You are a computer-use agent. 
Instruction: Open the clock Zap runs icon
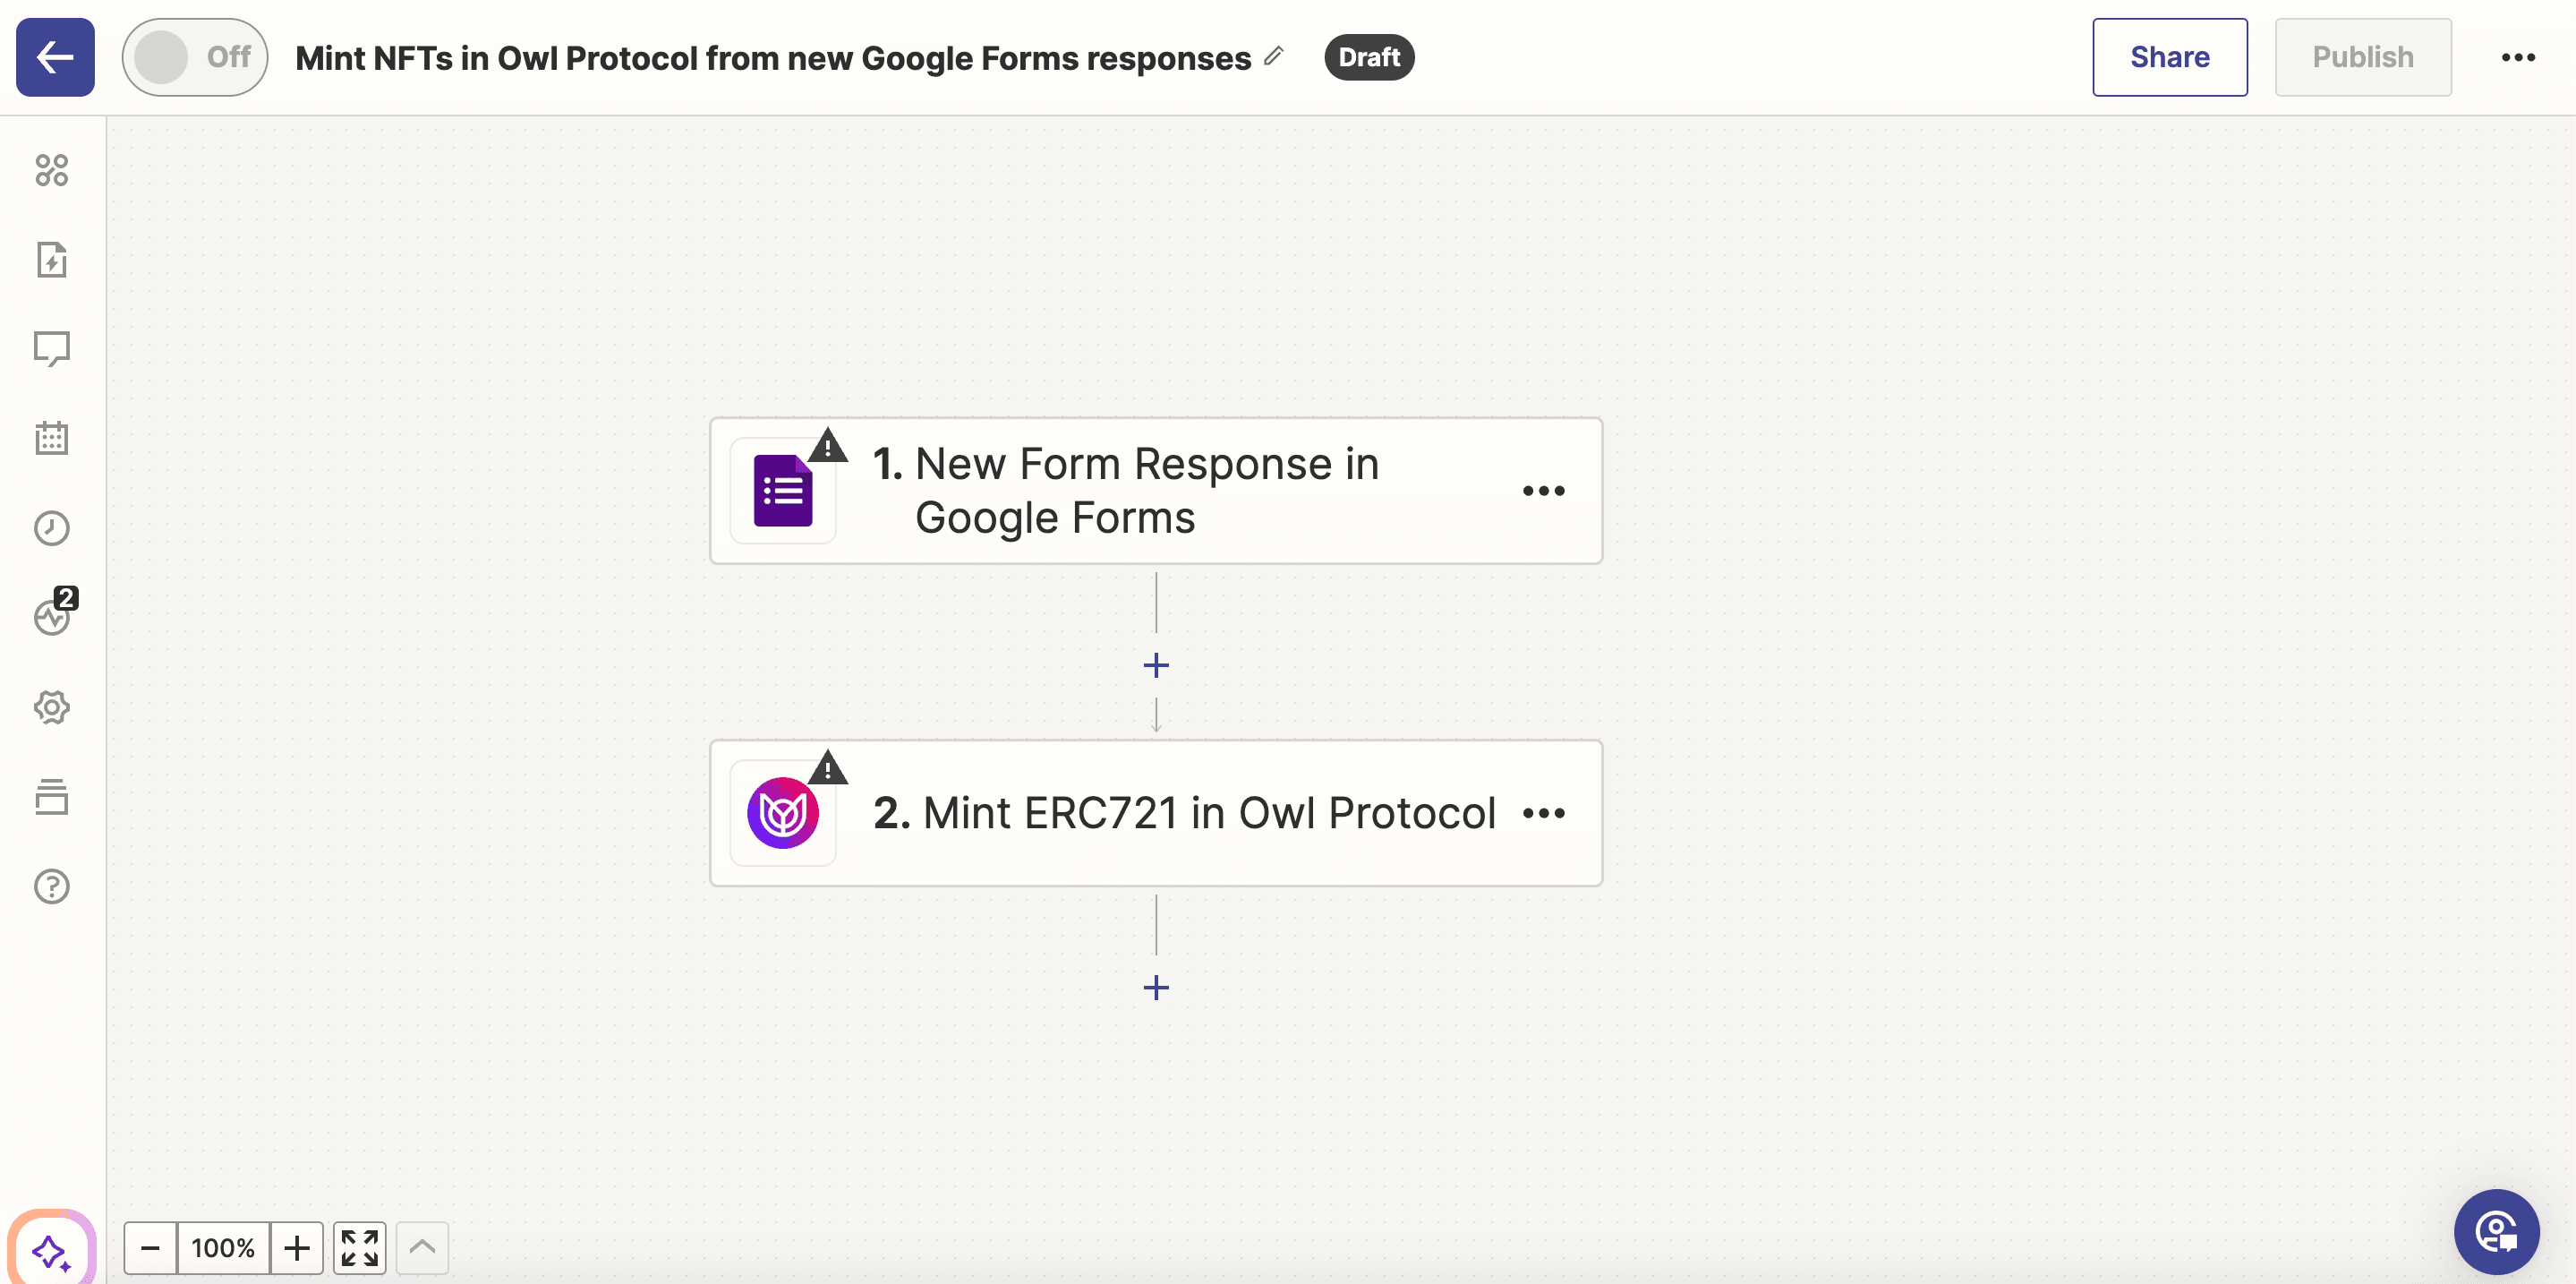click(52, 528)
